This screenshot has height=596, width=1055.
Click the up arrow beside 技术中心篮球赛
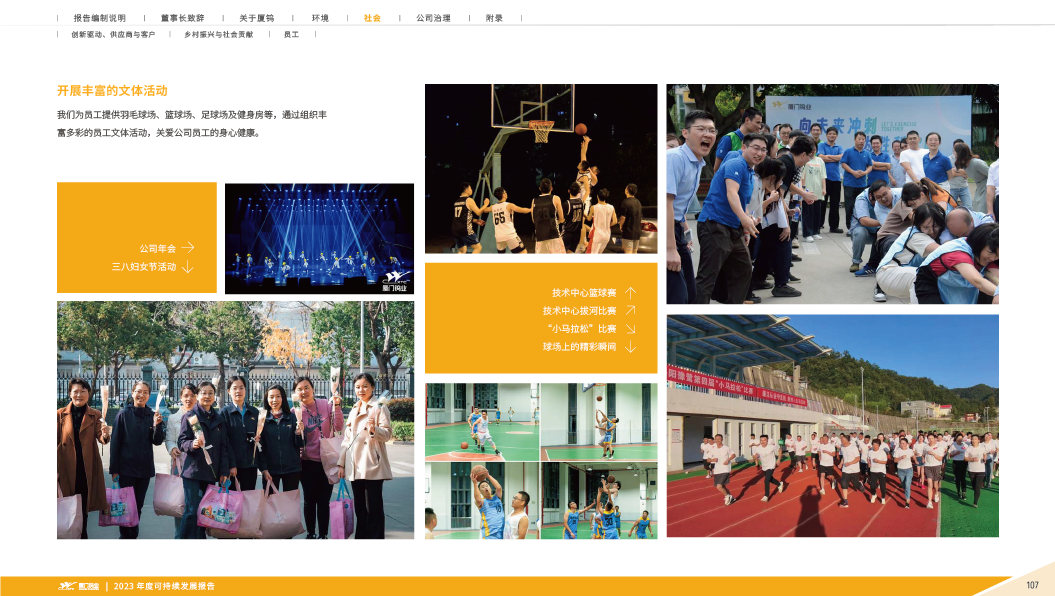pos(630,293)
